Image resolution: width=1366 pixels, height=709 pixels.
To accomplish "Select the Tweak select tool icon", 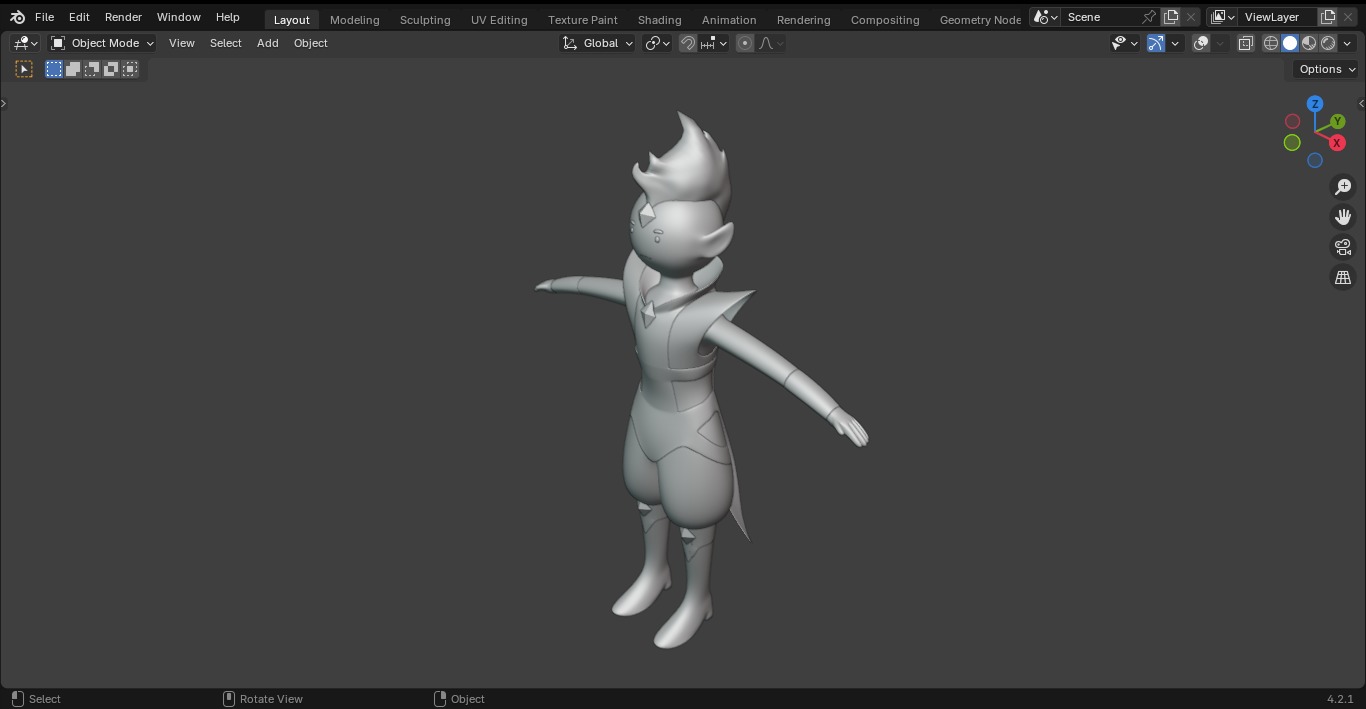I will pyautogui.click(x=24, y=69).
